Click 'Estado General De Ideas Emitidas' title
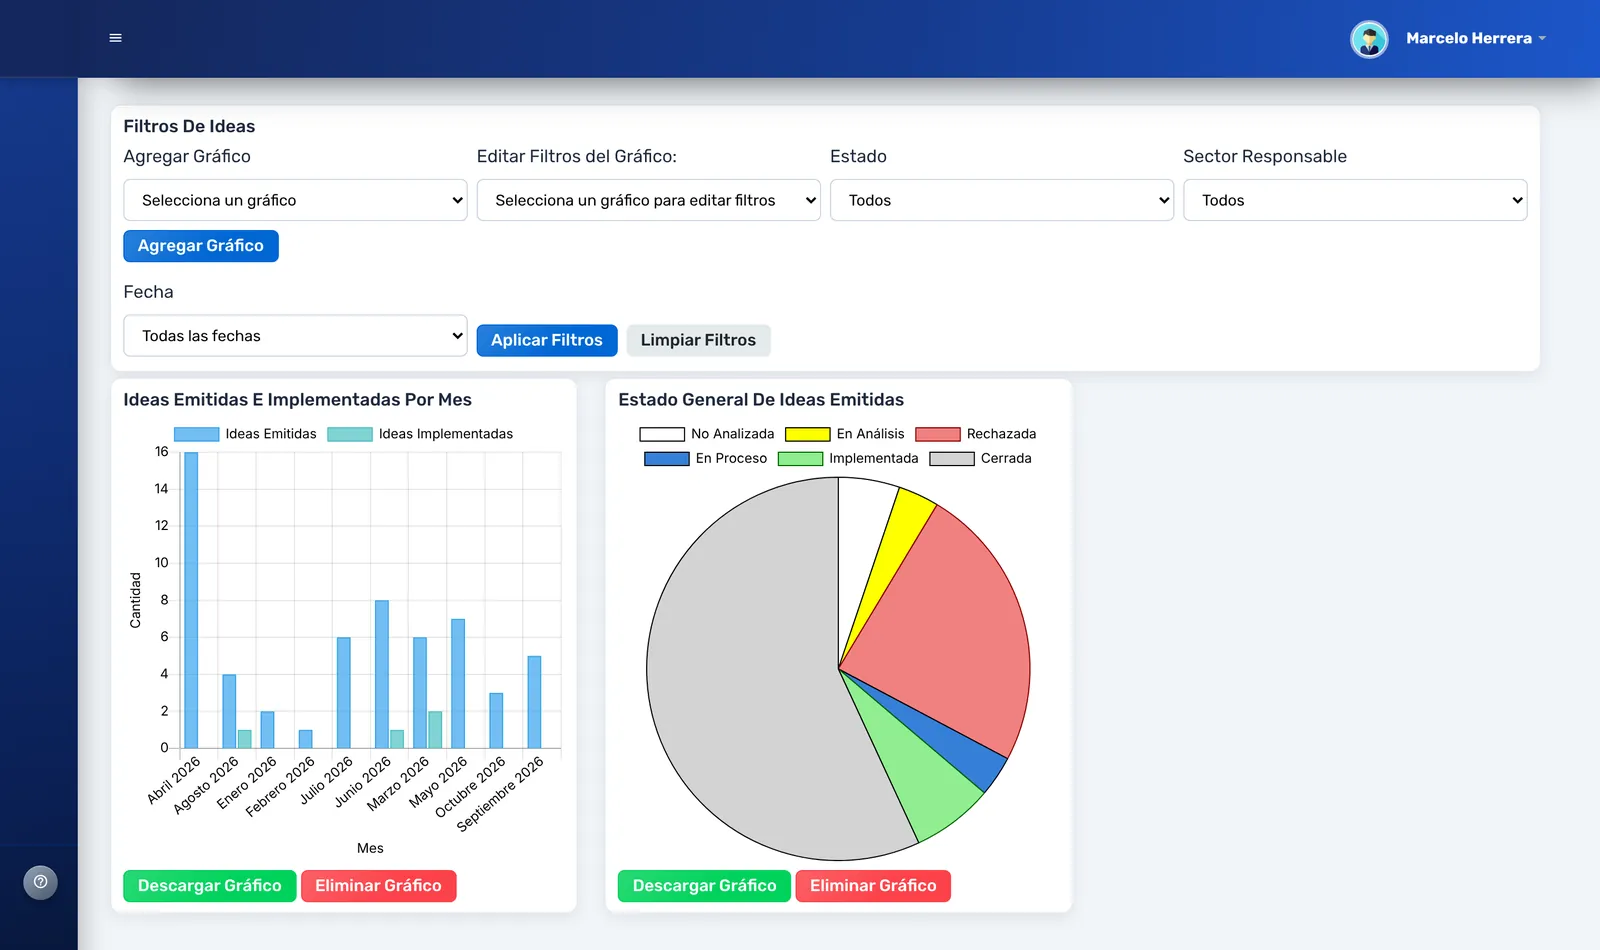 (x=761, y=400)
